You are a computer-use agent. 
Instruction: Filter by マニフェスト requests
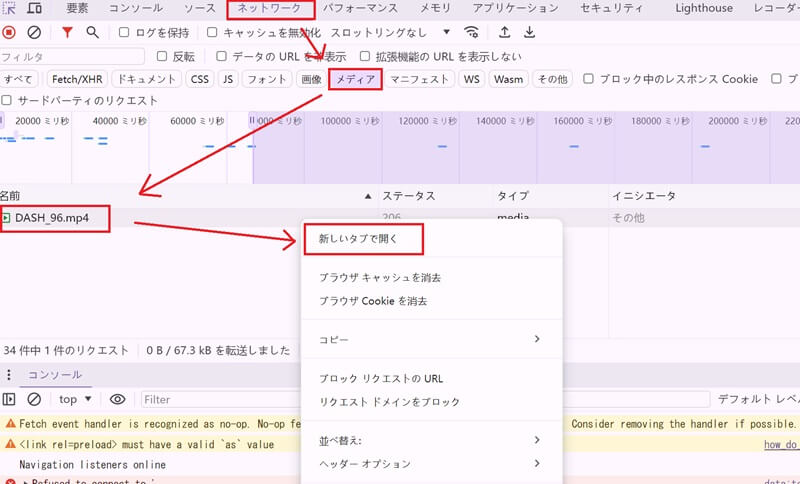[x=419, y=79]
